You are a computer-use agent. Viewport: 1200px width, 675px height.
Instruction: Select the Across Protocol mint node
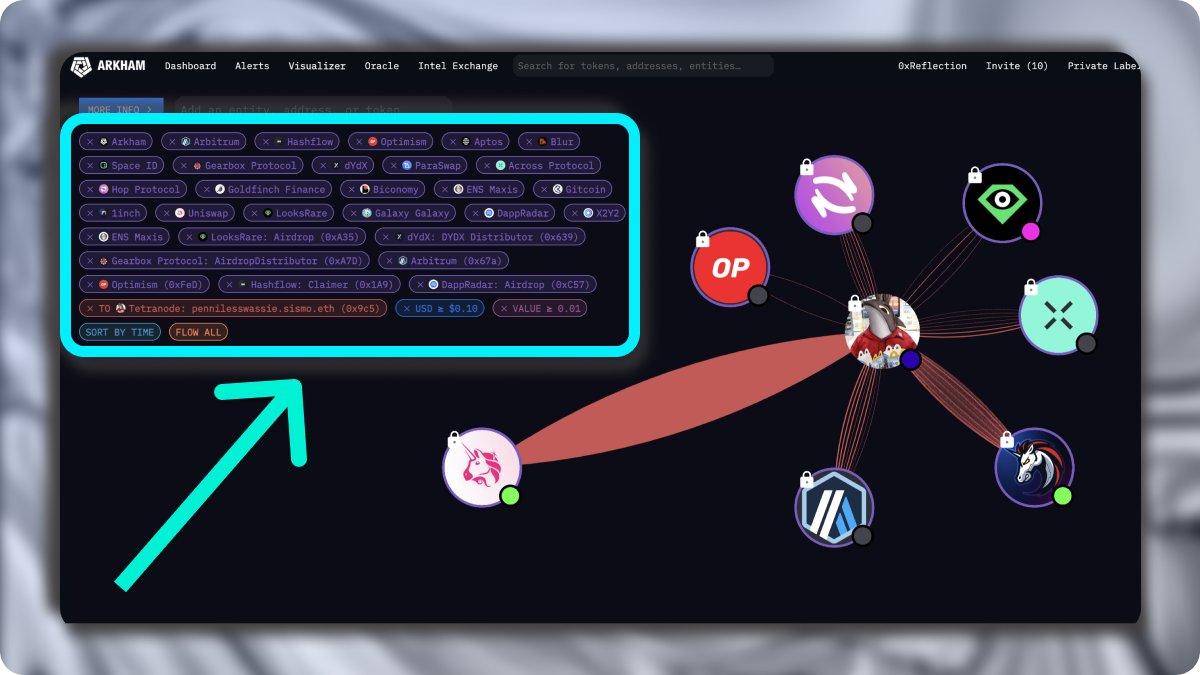point(1058,315)
